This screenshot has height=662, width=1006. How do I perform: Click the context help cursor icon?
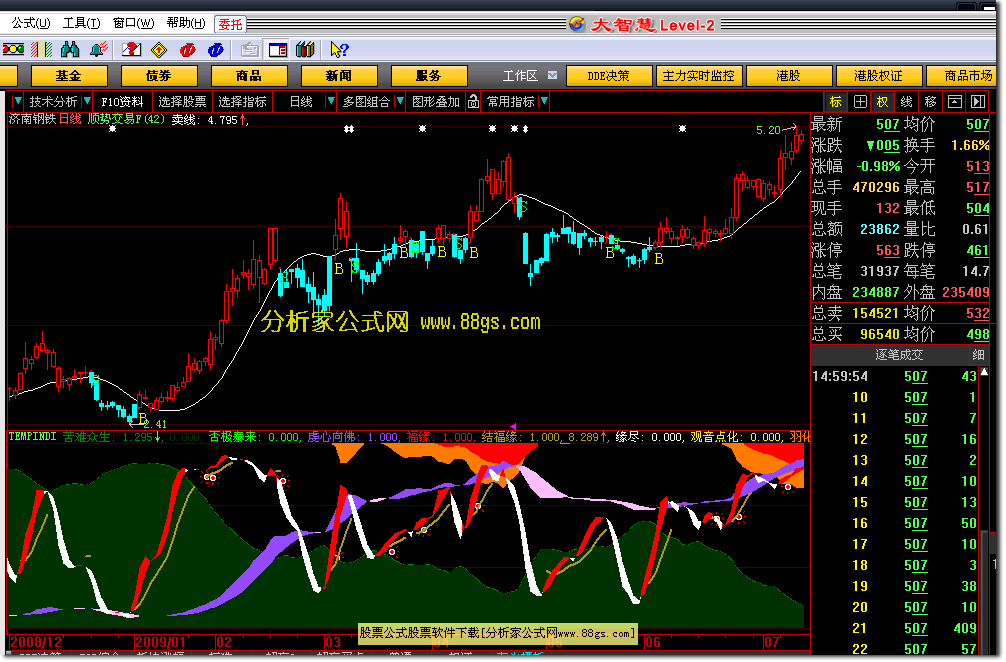(x=339, y=49)
